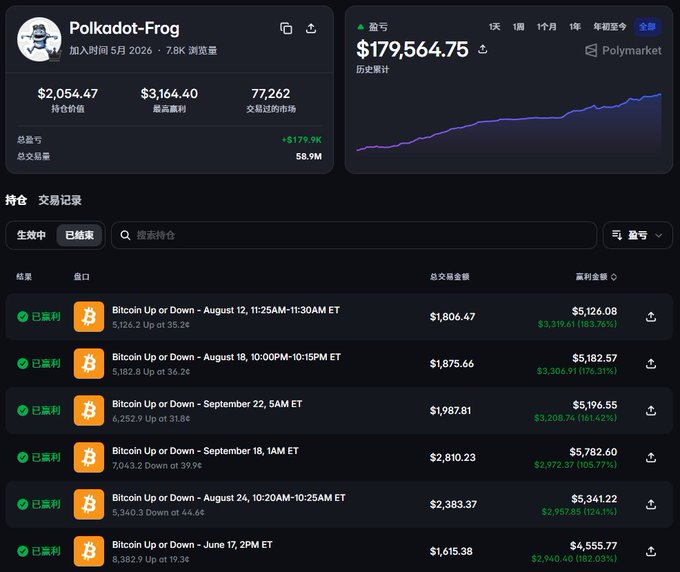Share the August 12 11:25AM market result

(651, 317)
